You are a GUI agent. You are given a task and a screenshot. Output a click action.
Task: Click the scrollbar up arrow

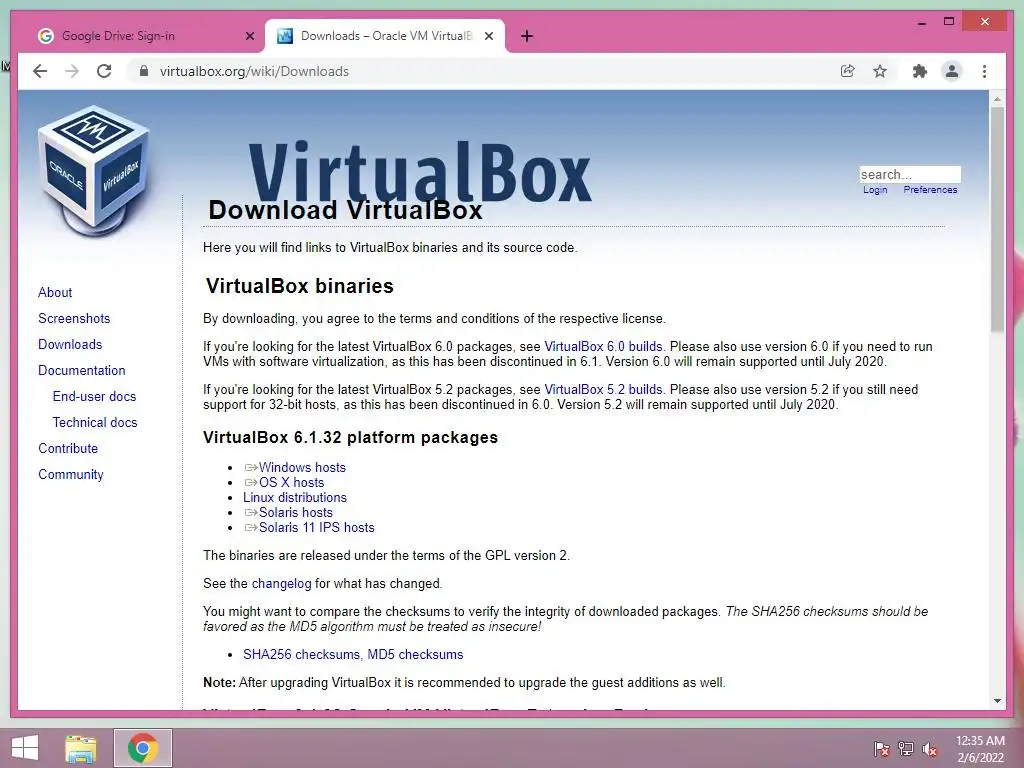click(x=997, y=99)
